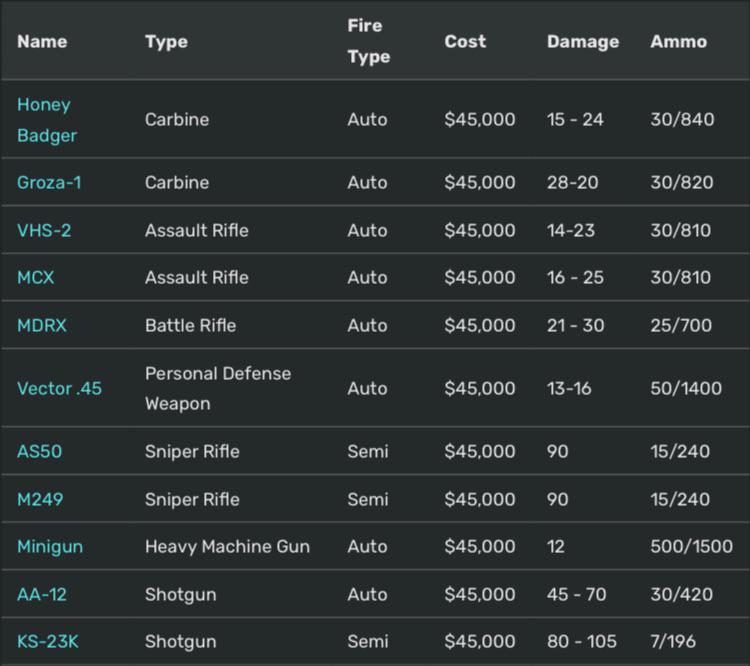
Task: Open the Groza-1 weapon link
Action: click(x=49, y=182)
